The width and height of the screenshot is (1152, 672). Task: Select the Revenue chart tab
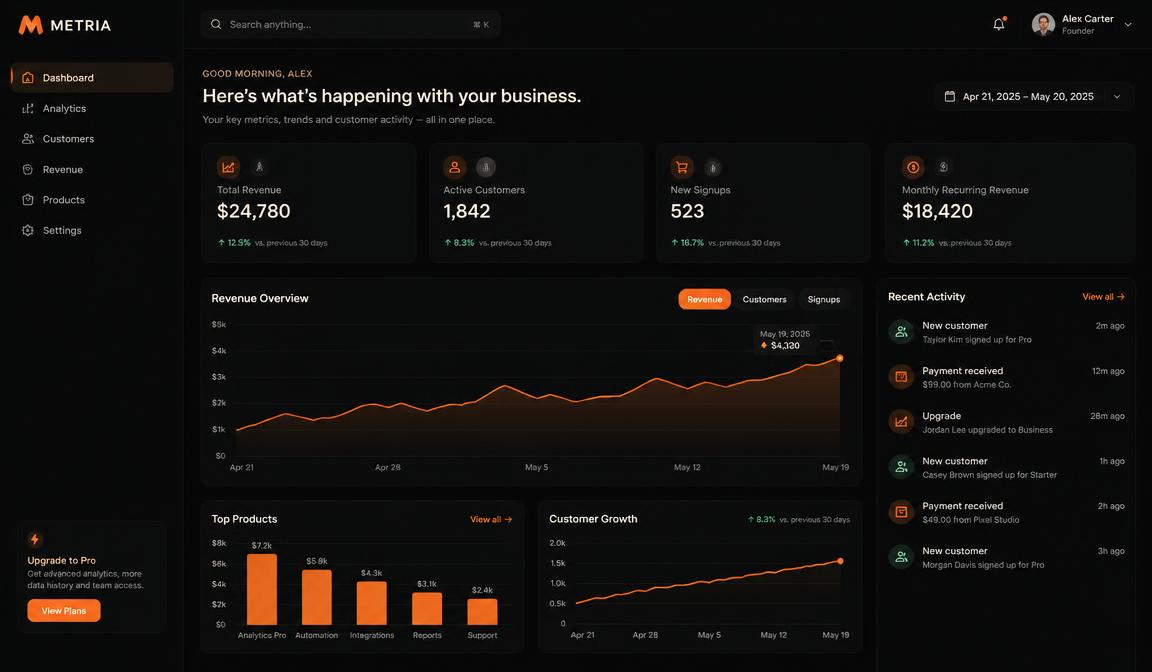point(705,299)
